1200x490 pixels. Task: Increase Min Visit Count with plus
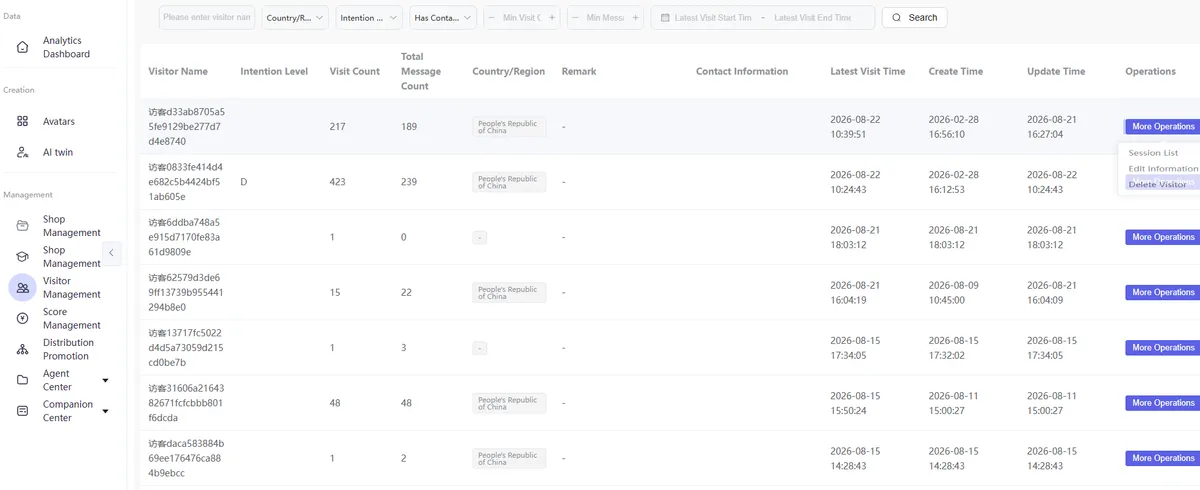[552, 18]
